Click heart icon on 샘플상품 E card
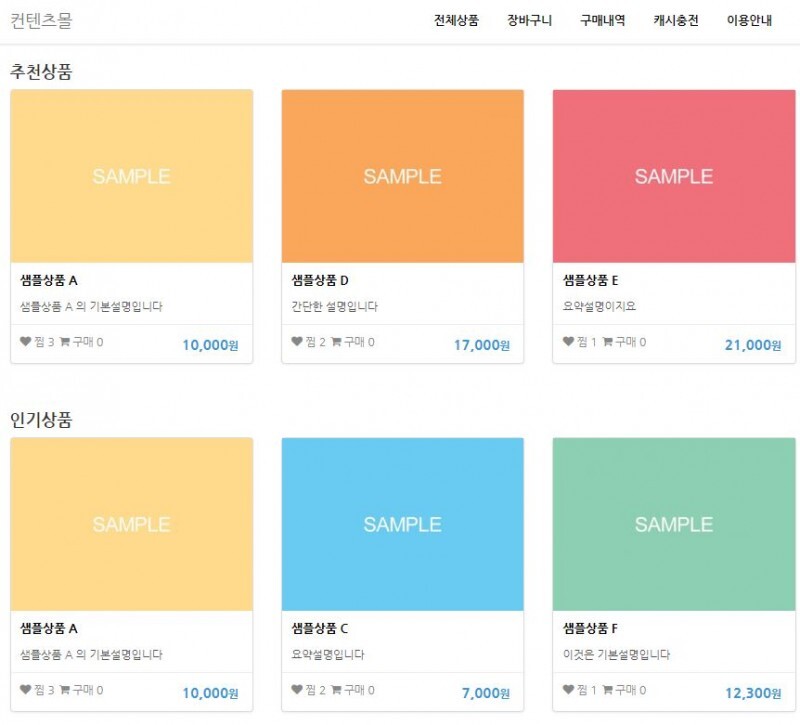The image size is (800, 725). (568, 341)
